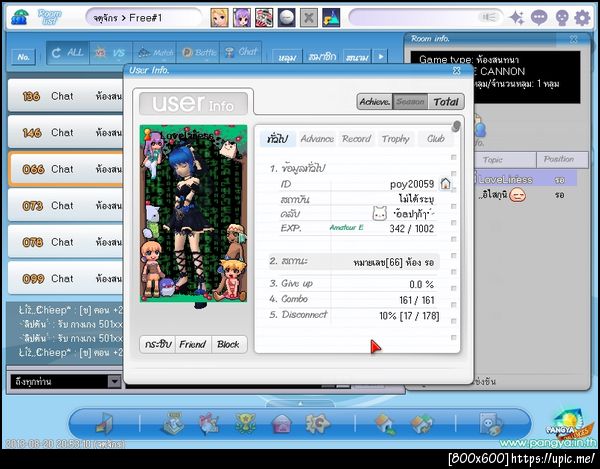Open settings gear icon

pyautogui.click(x=582, y=18)
